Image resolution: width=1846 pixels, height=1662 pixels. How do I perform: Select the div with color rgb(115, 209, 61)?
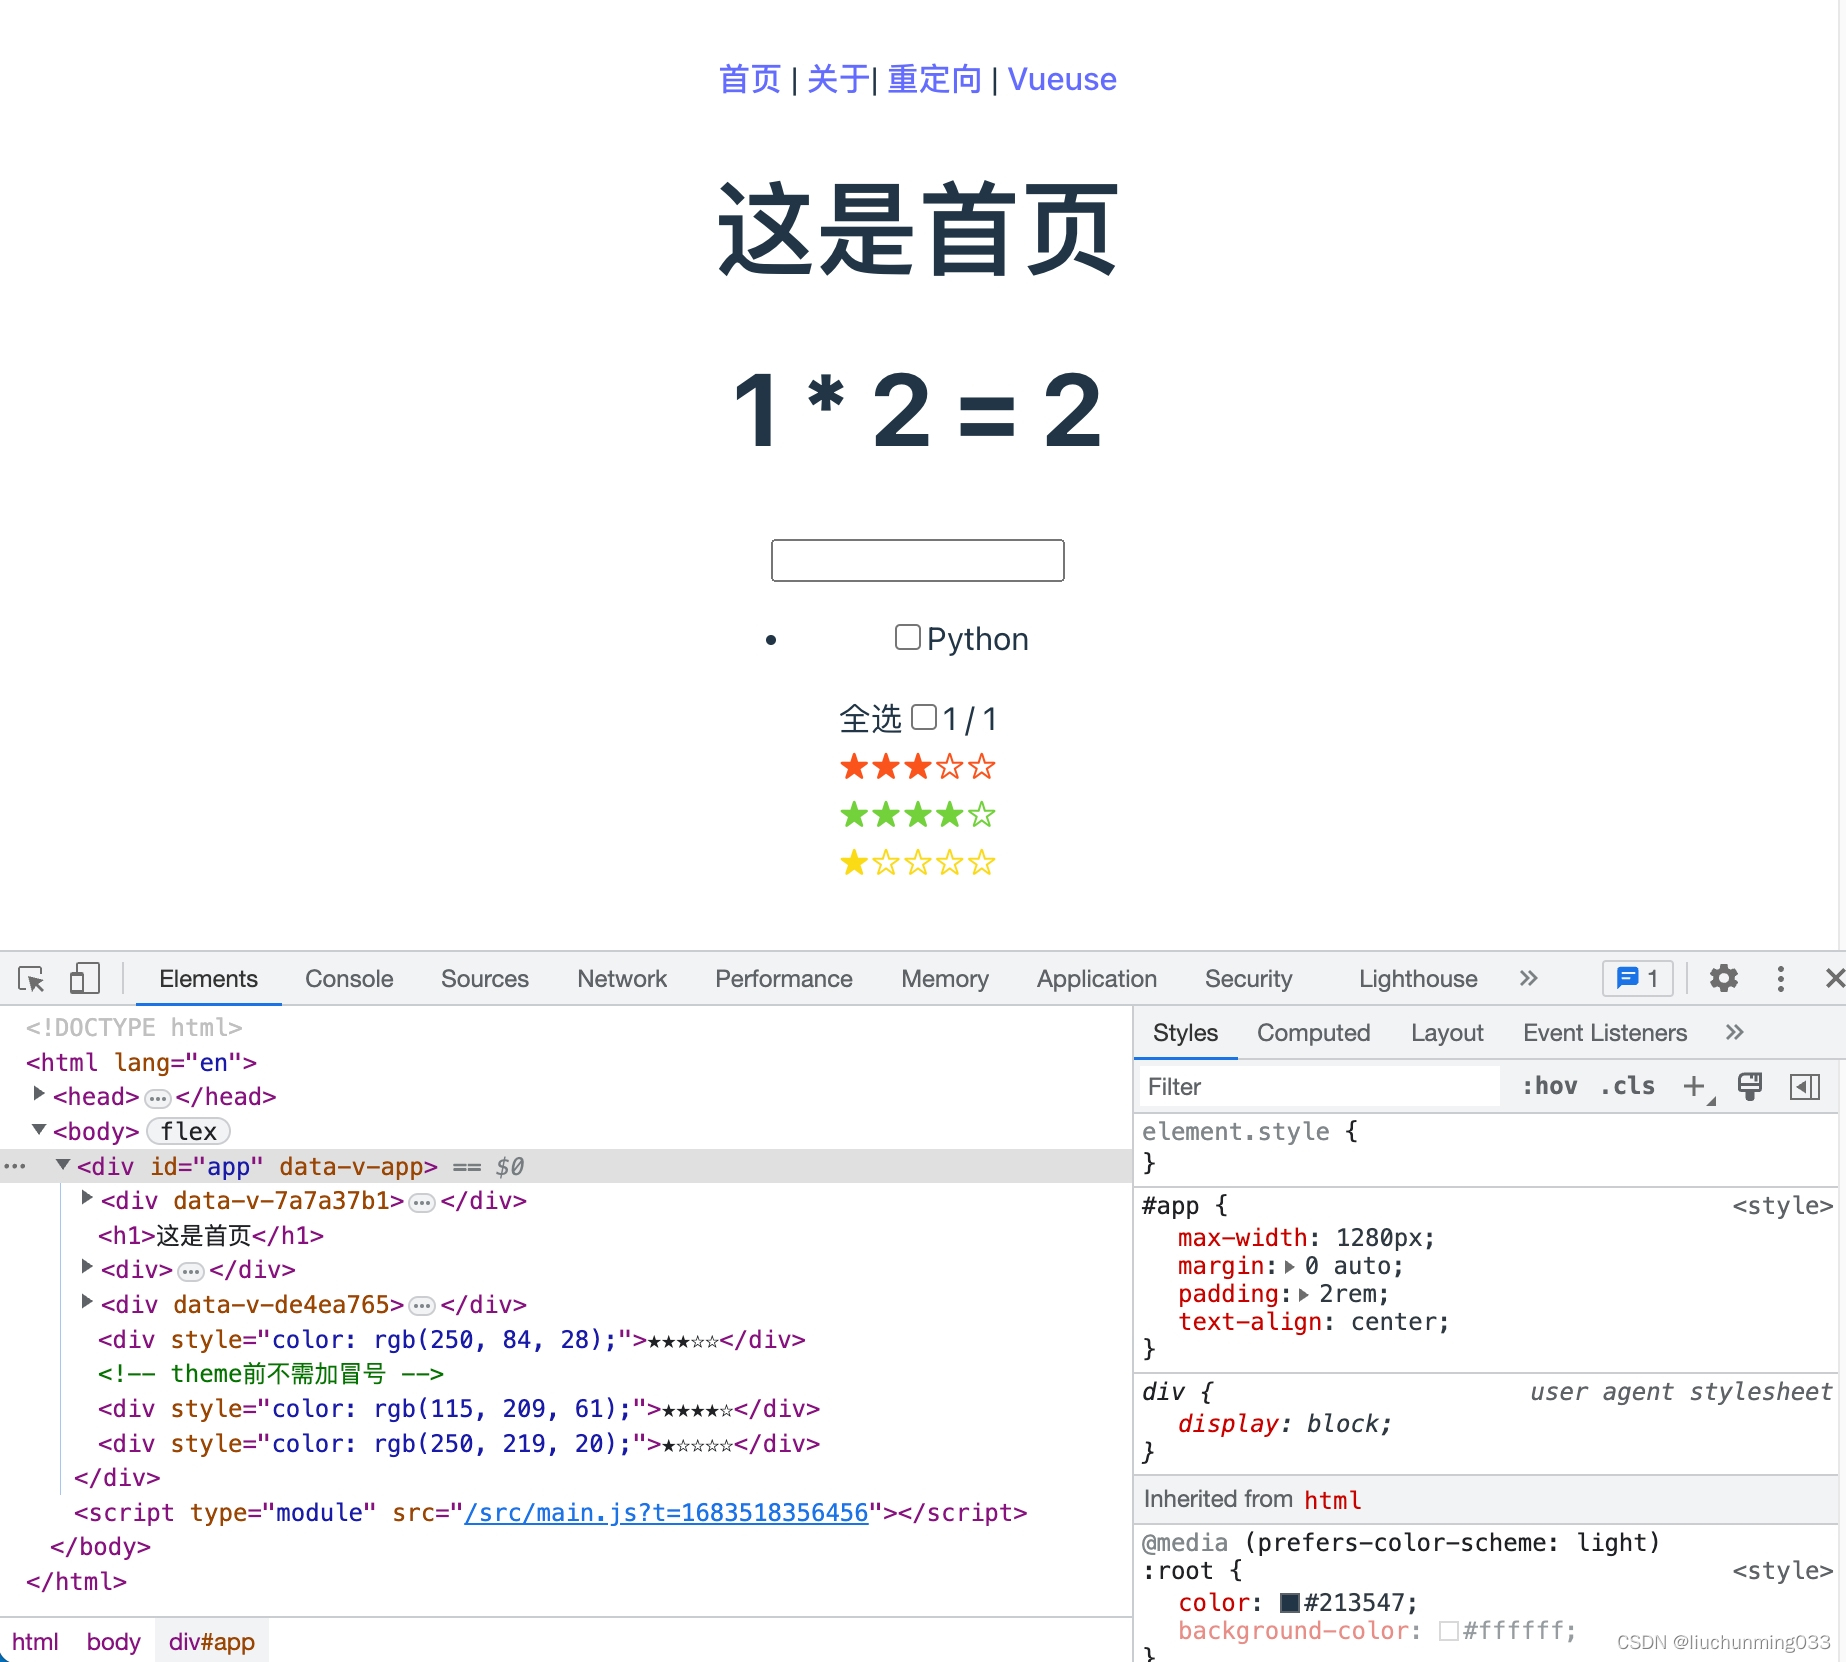(x=459, y=1408)
